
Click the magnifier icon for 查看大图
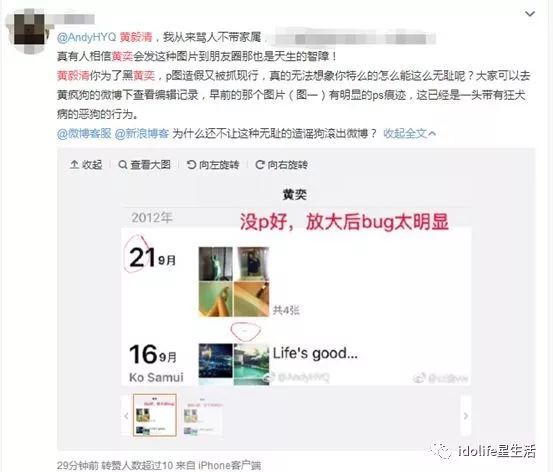point(123,165)
